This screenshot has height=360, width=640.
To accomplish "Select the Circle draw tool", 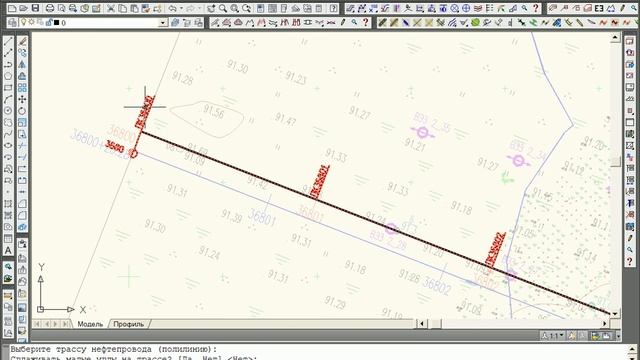I will point(8,111).
